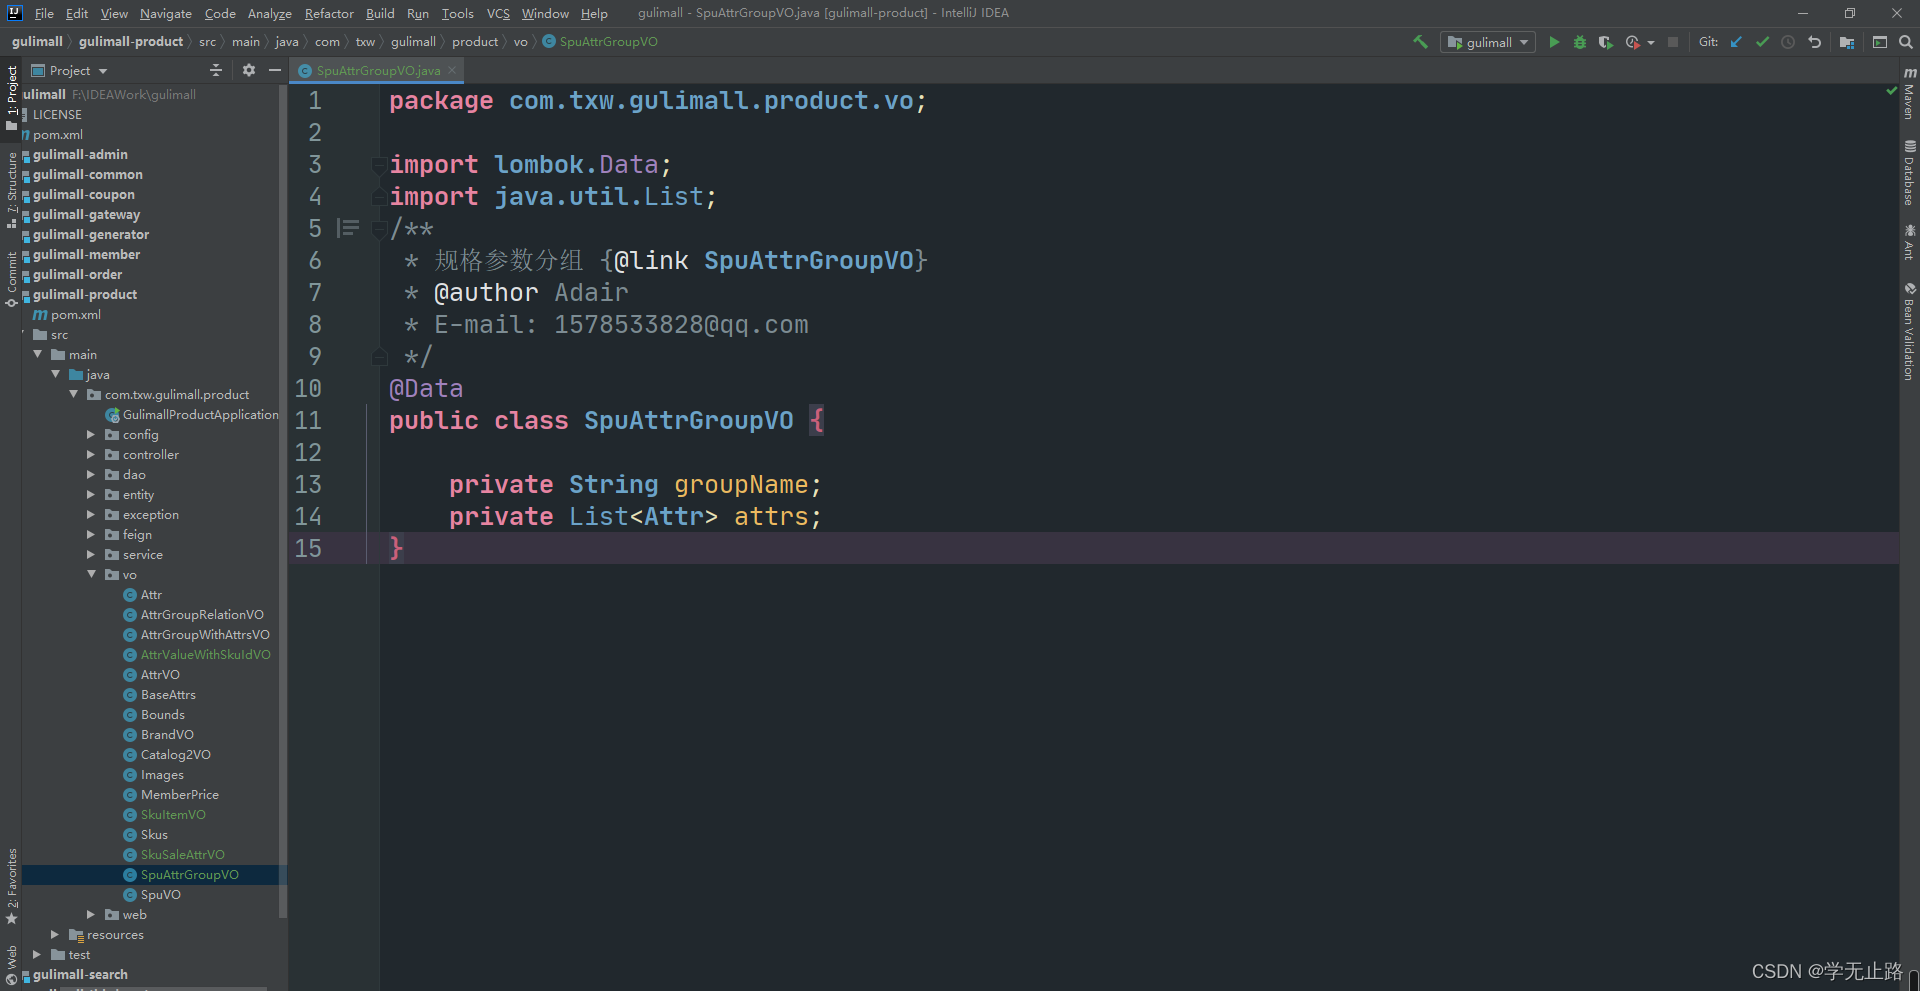
Task: Collapse the java source folder
Action: (55, 374)
